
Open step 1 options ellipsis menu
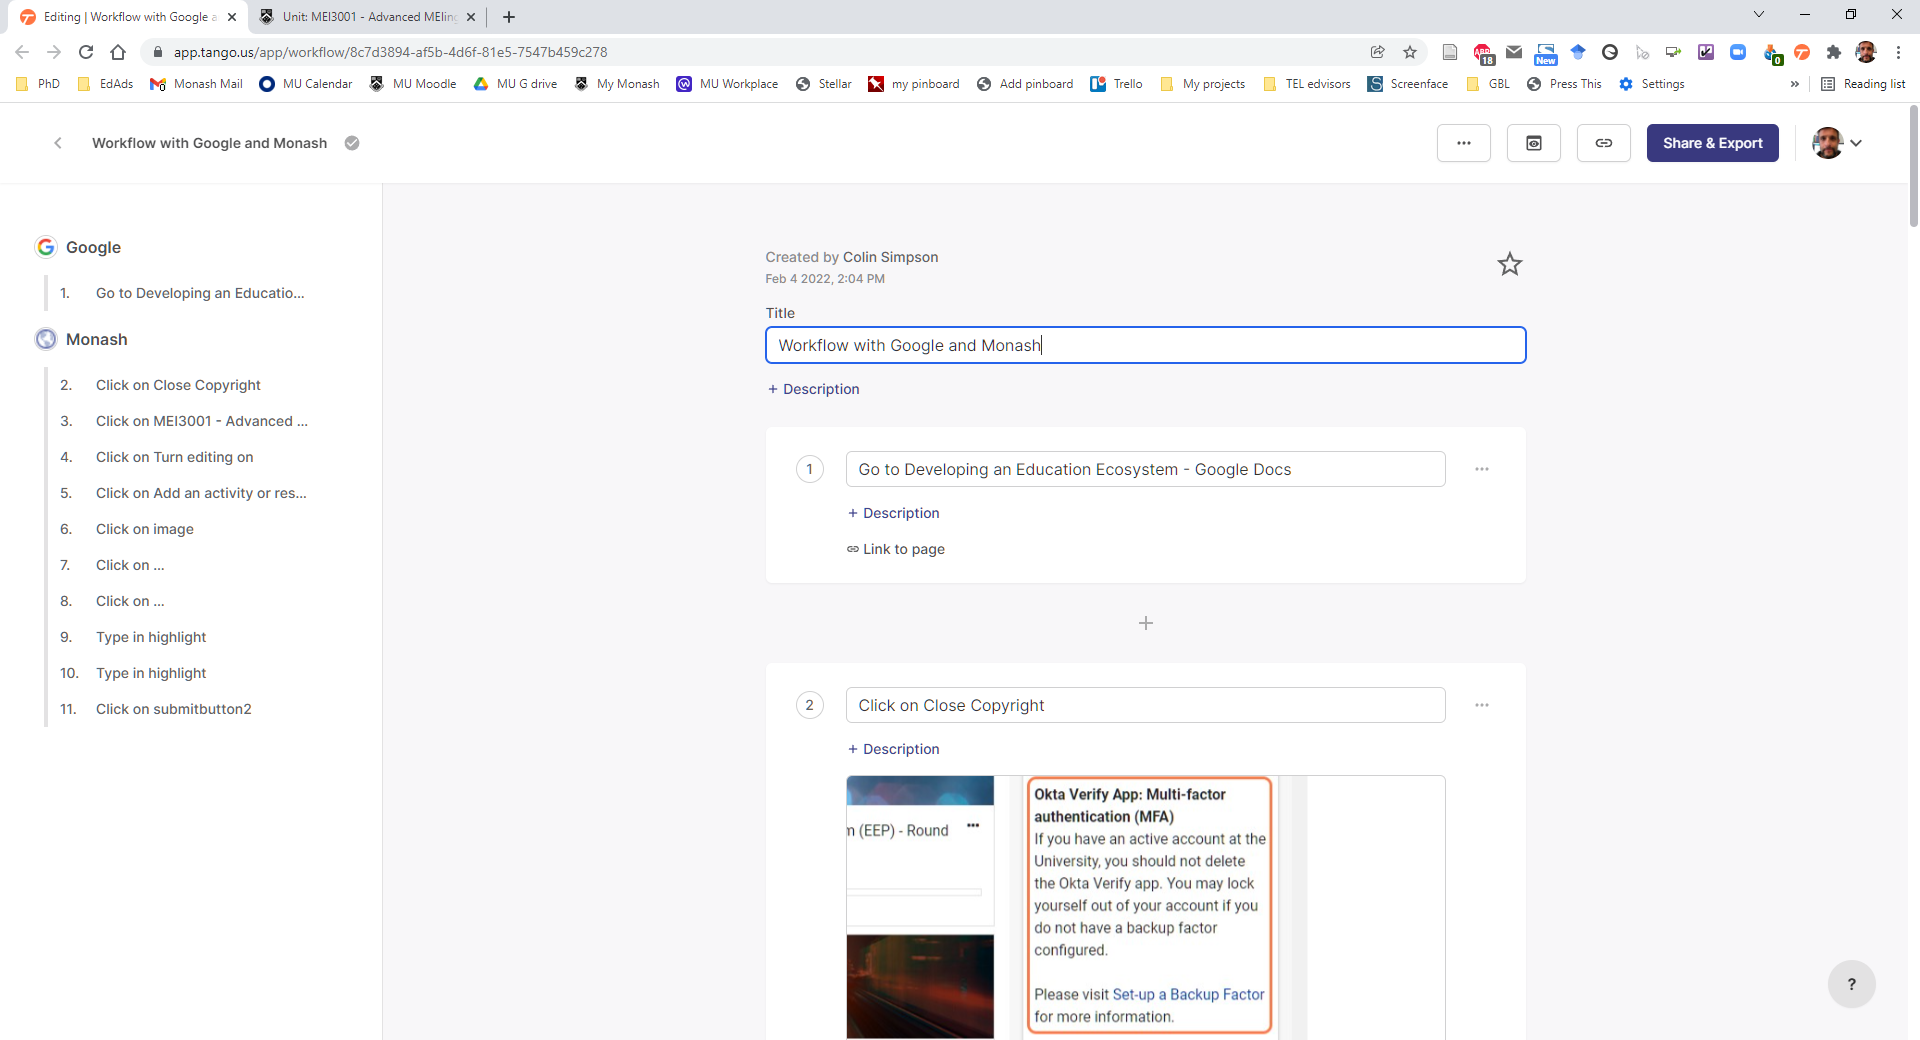coord(1481,469)
